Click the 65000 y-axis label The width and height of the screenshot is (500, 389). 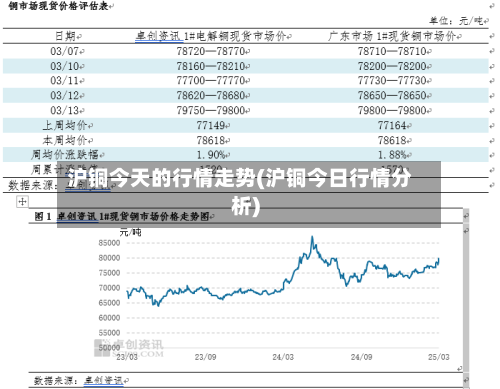109,303
